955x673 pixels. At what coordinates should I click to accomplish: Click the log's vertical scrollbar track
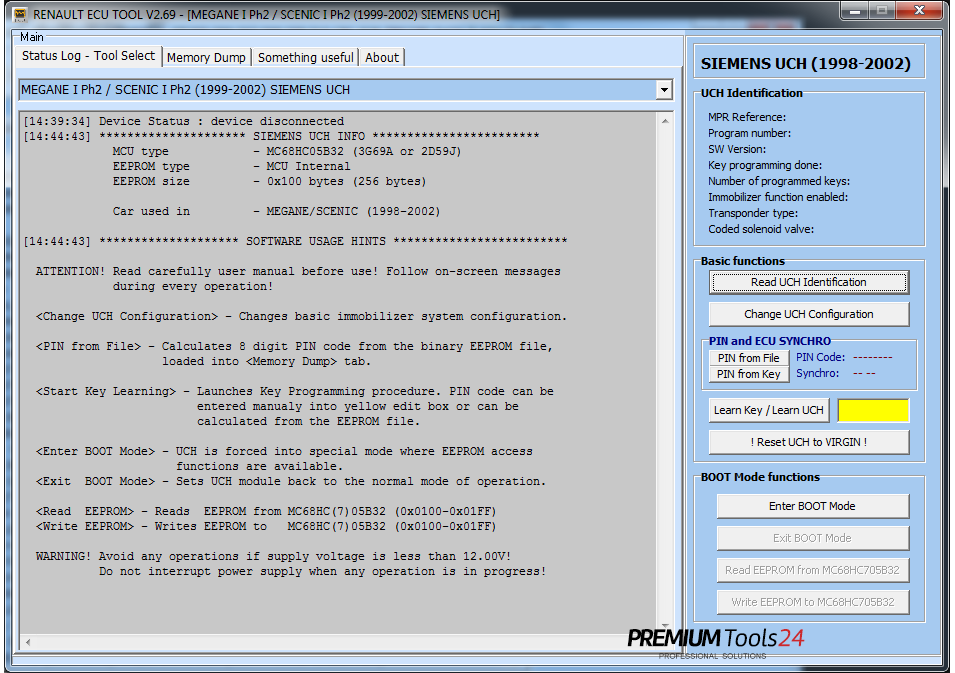pyautogui.click(x=665, y=372)
